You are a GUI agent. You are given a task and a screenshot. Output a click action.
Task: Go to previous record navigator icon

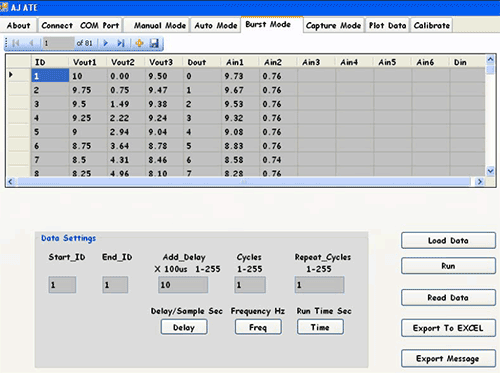[x=31, y=43]
